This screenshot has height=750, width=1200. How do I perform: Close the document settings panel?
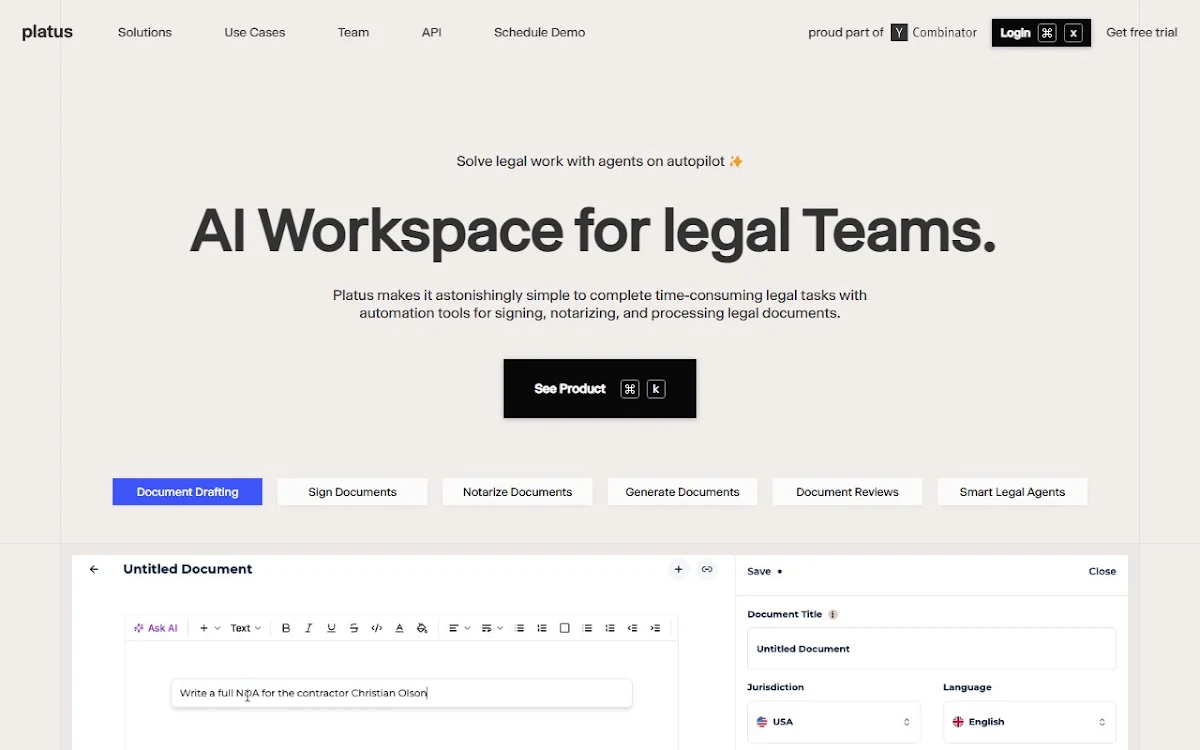[x=1102, y=572]
